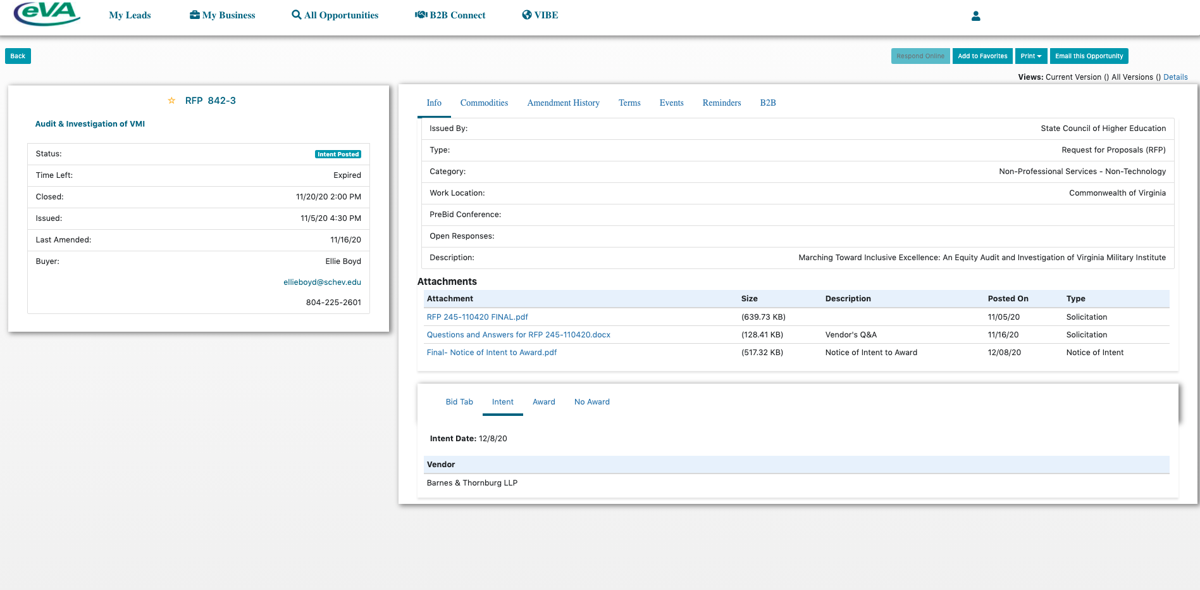Click the Back button
The height and width of the screenshot is (590, 1200).
pyautogui.click(x=18, y=56)
